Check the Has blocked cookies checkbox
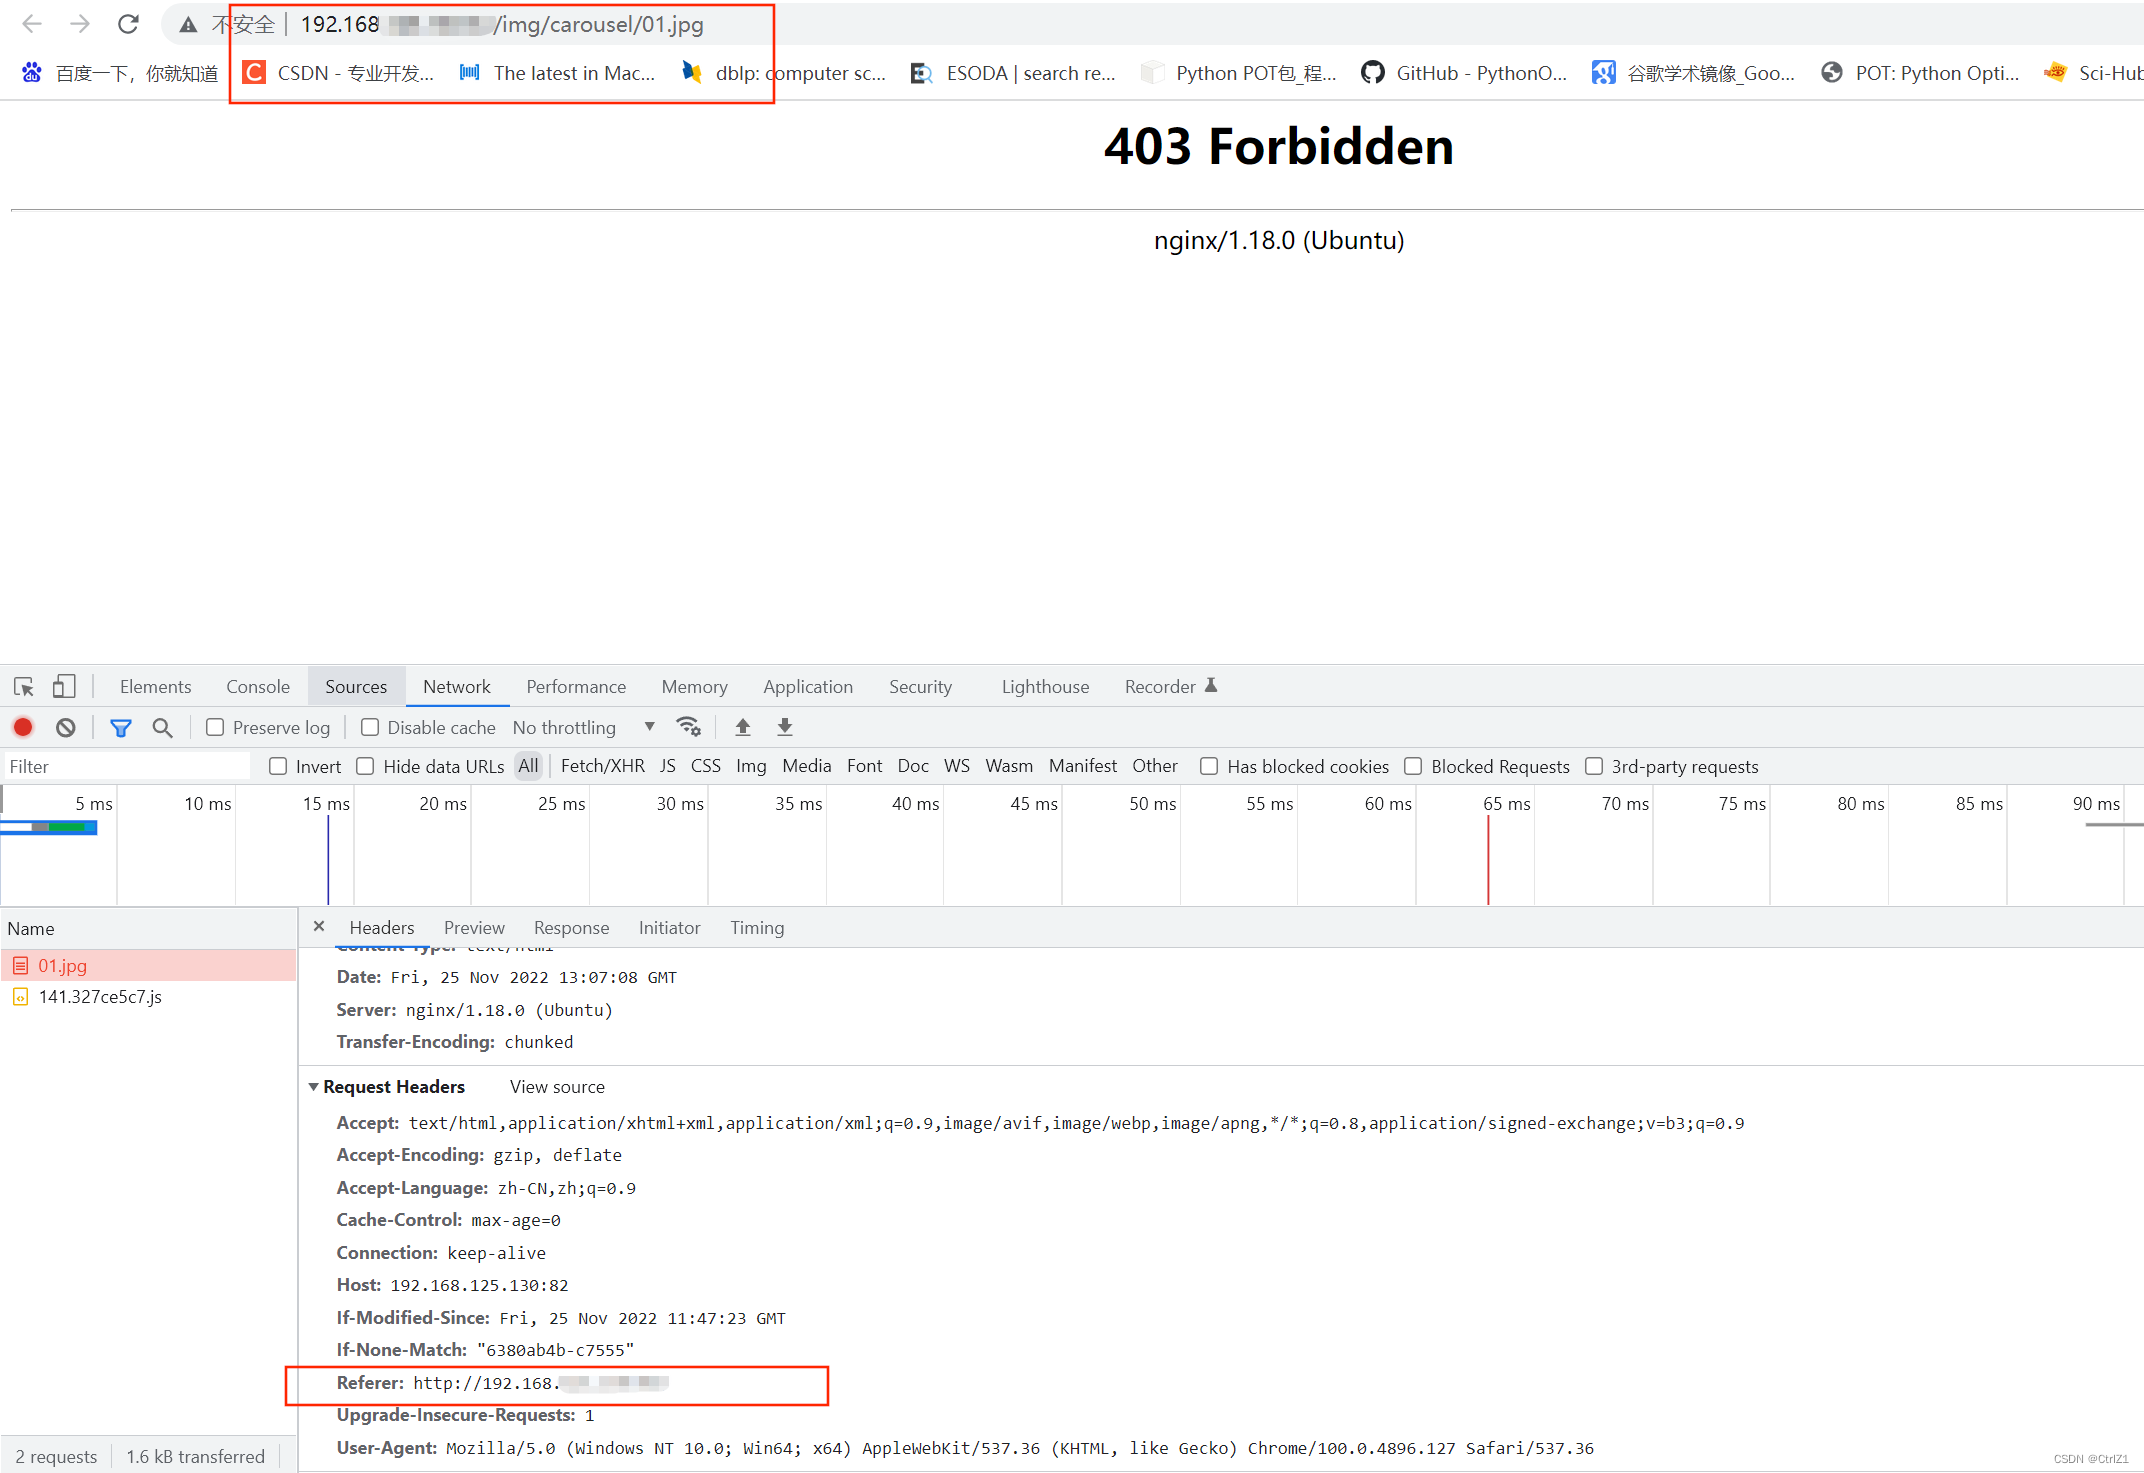The image size is (2144, 1473). click(x=1209, y=767)
